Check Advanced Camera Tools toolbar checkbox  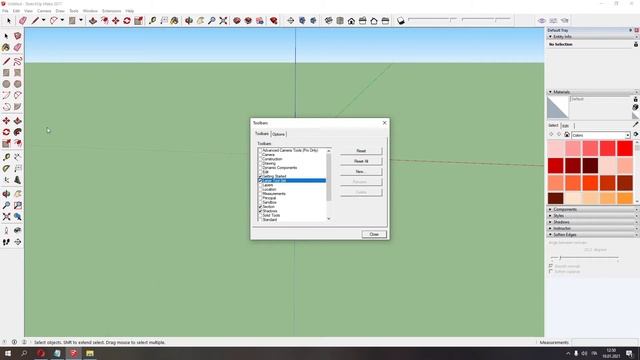(x=260, y=150)
